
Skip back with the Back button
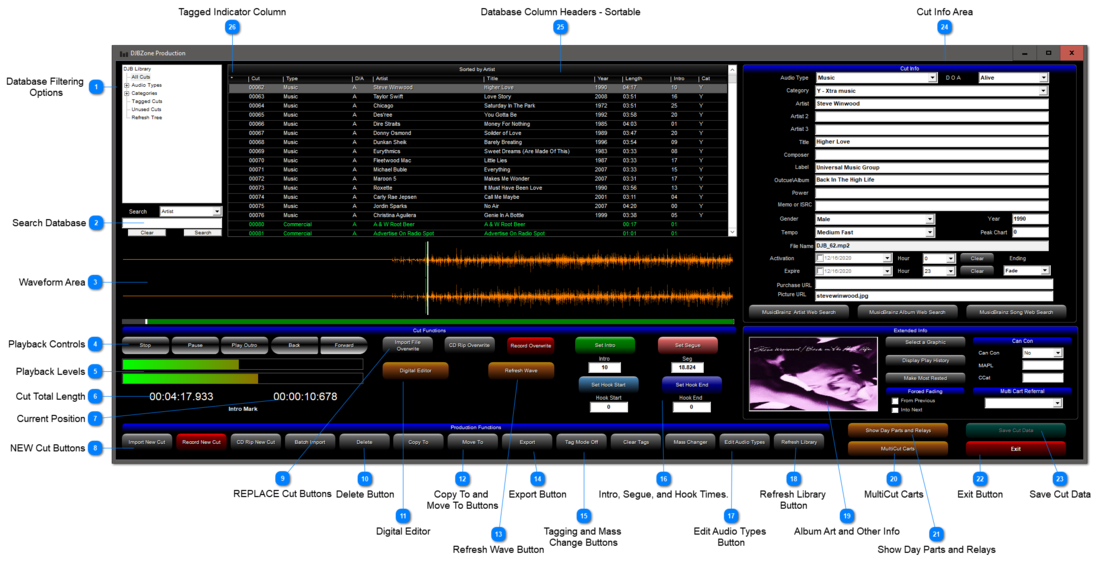point(294,345)
